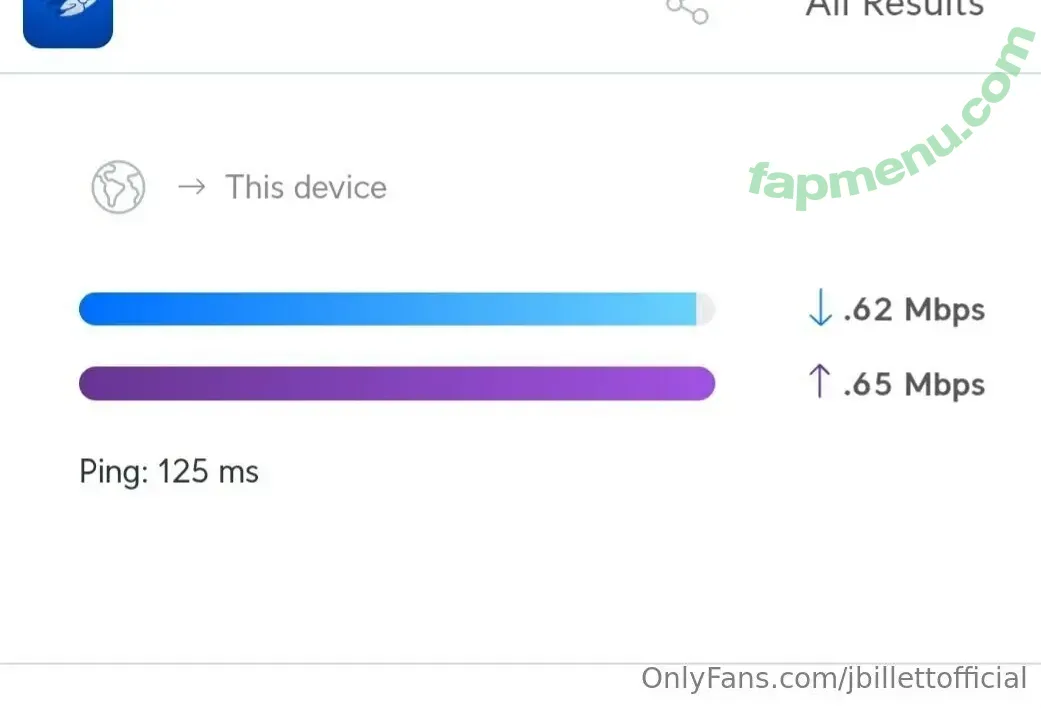Tap the blue rocket app icon
This screenshot has width=1041, height=708.
point(68,21)
